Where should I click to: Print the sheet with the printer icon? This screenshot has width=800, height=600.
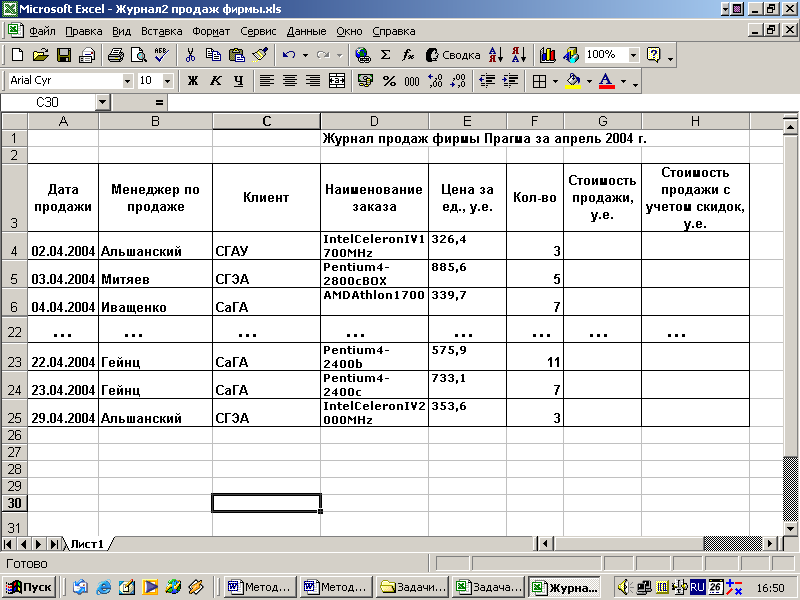pos(115,55)
